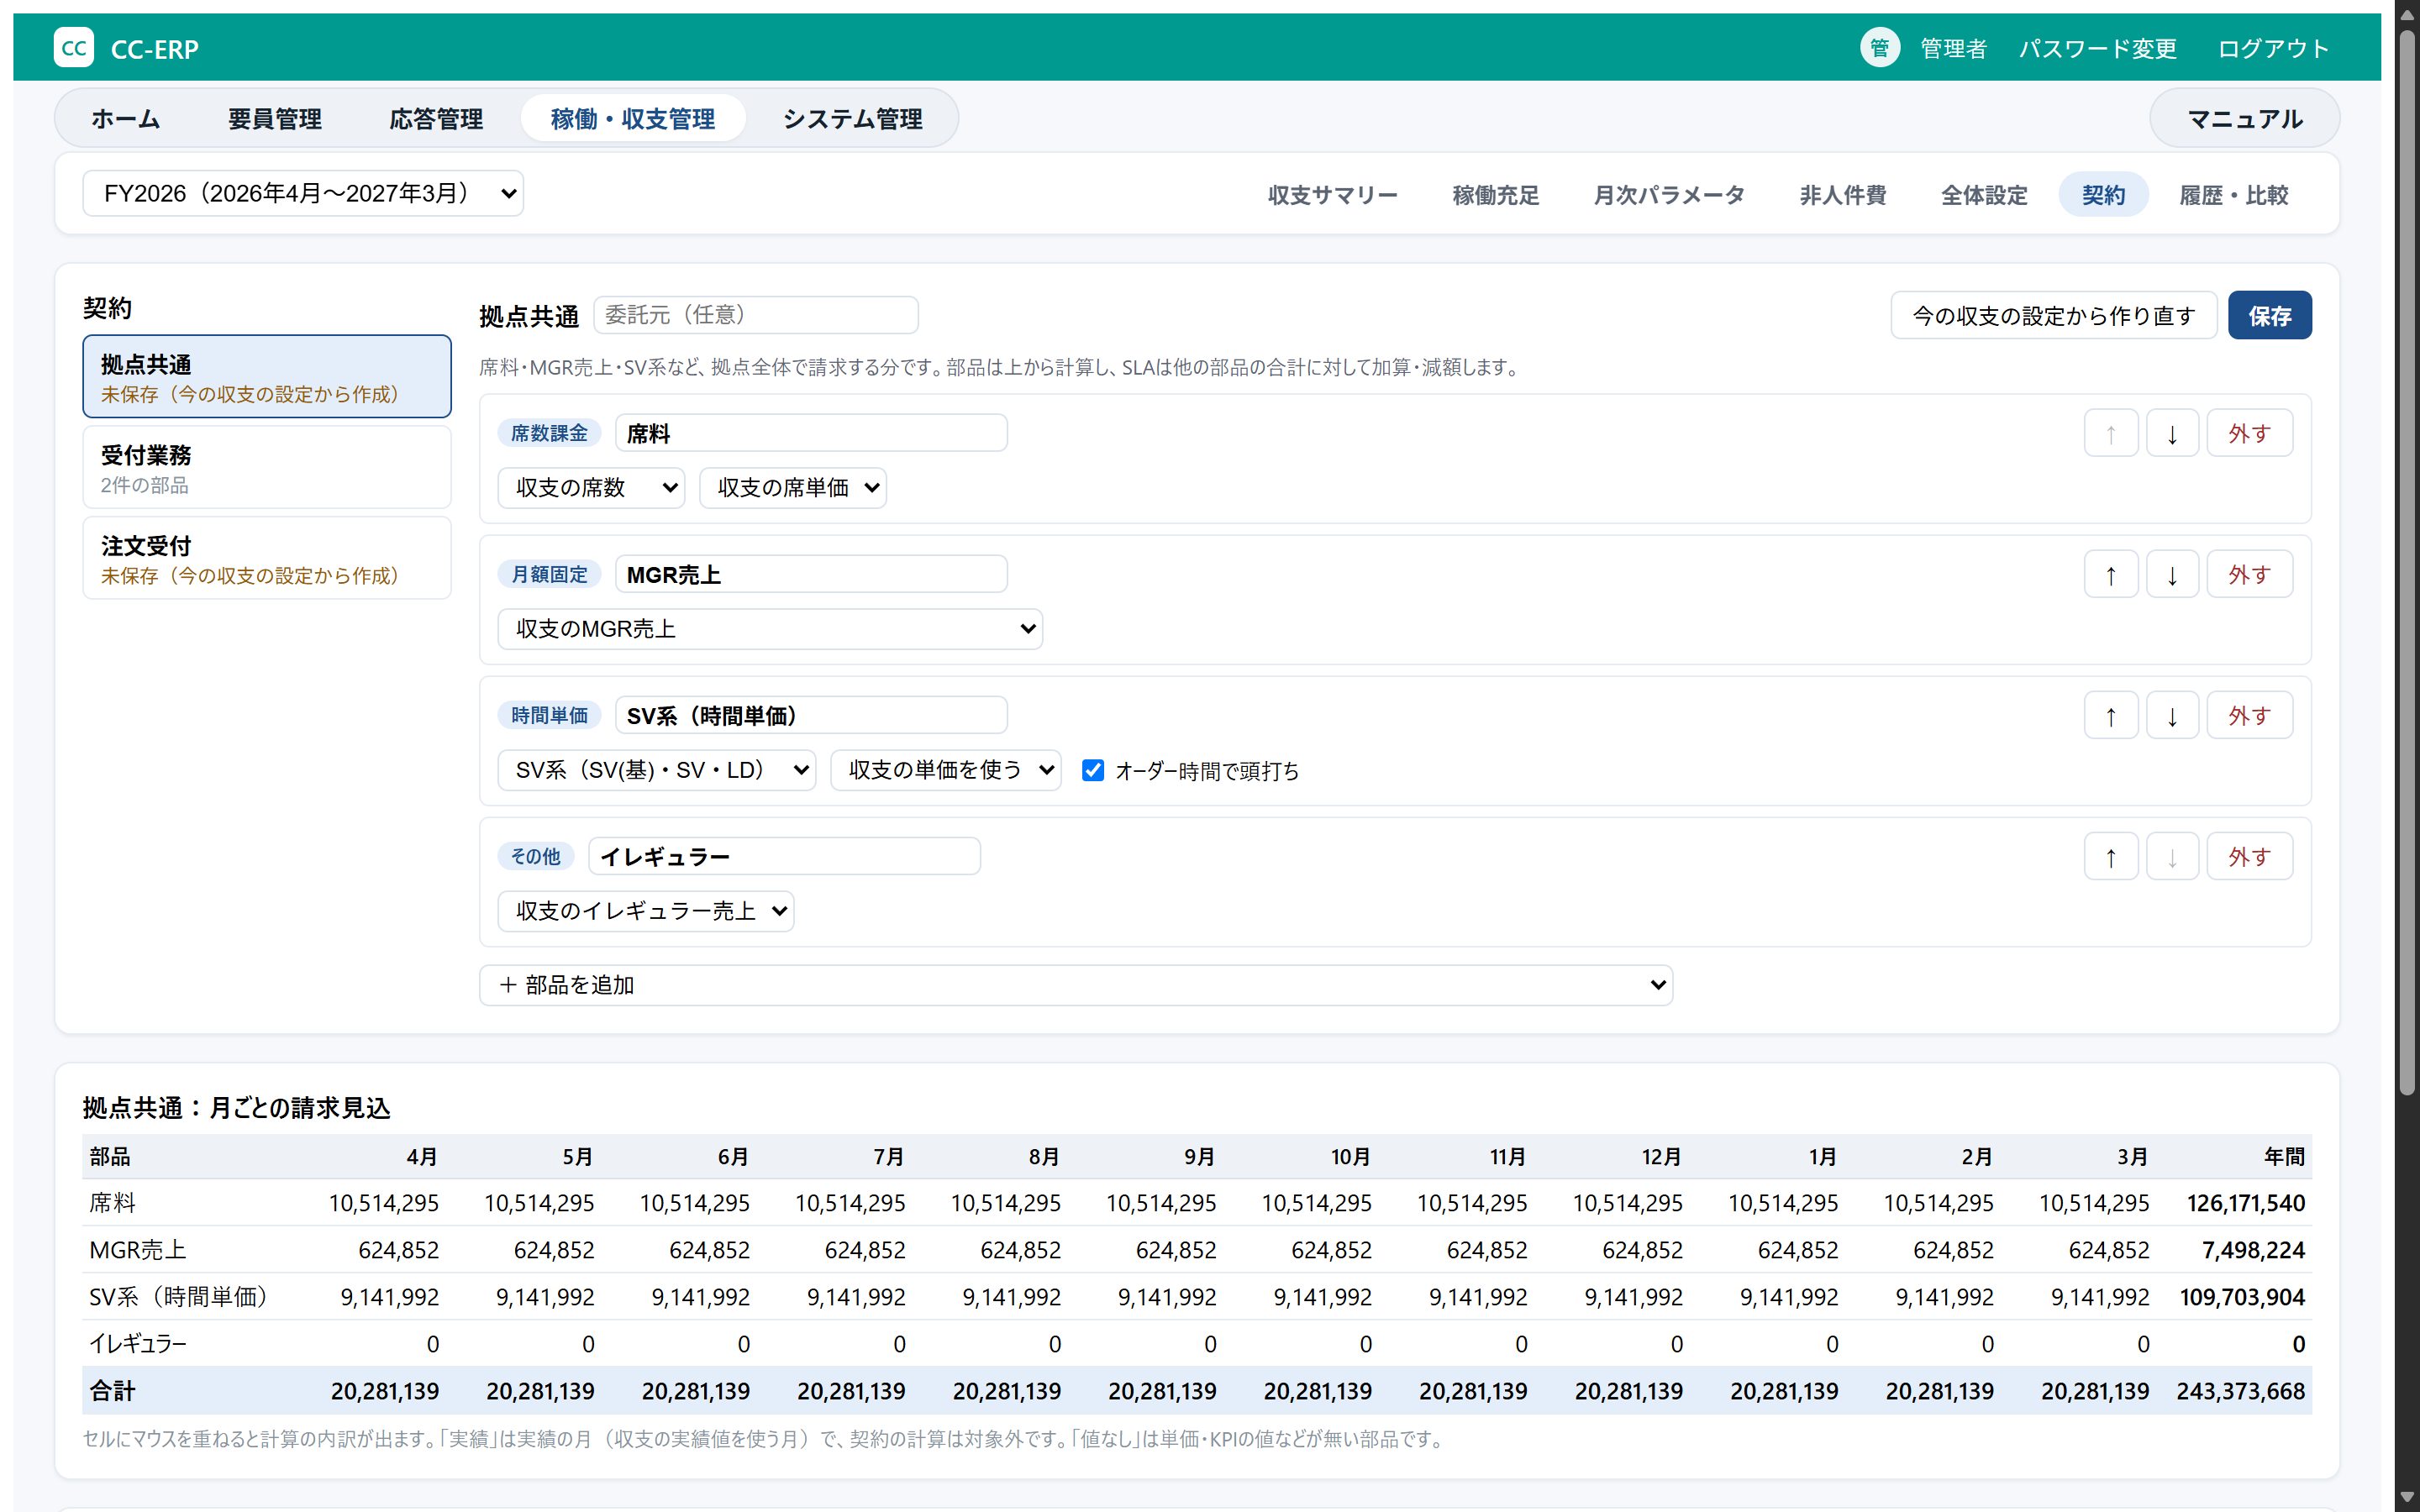Switch to 応答管理 tab
Image resolution: width=2420 pixels, height=1512 pixels.
(436, 118)
